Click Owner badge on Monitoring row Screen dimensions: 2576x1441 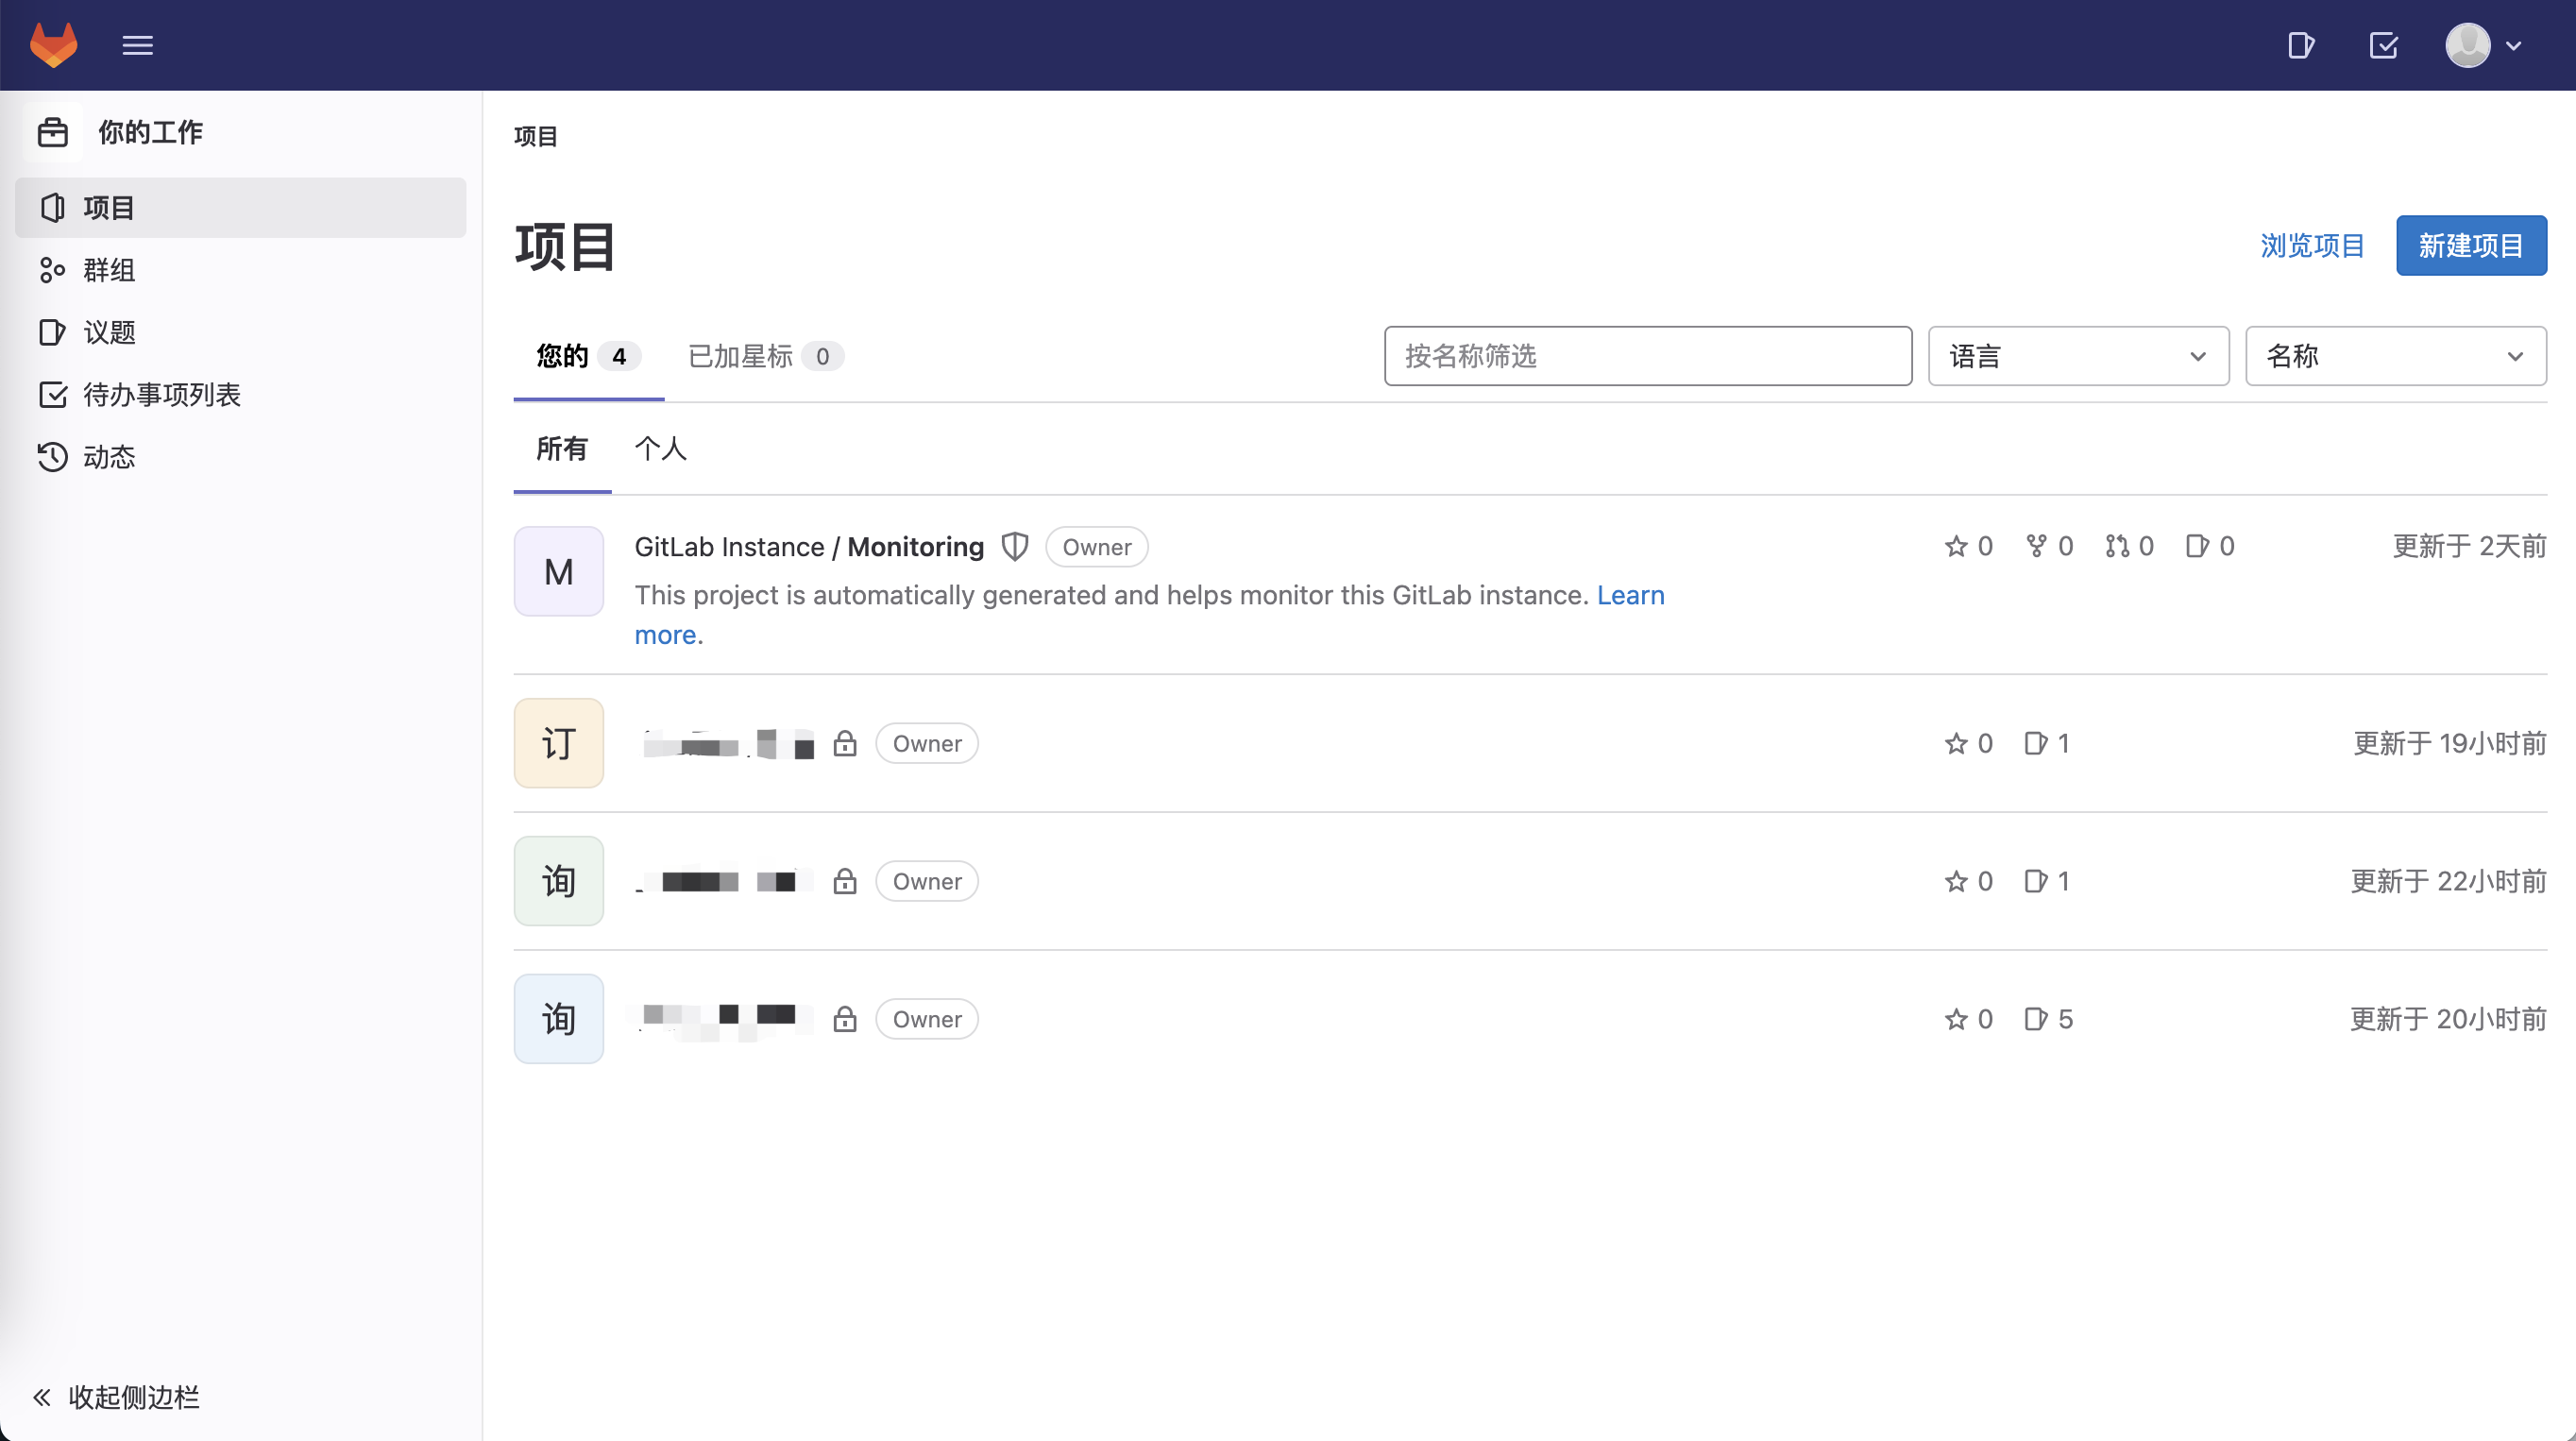(1097, 547)
